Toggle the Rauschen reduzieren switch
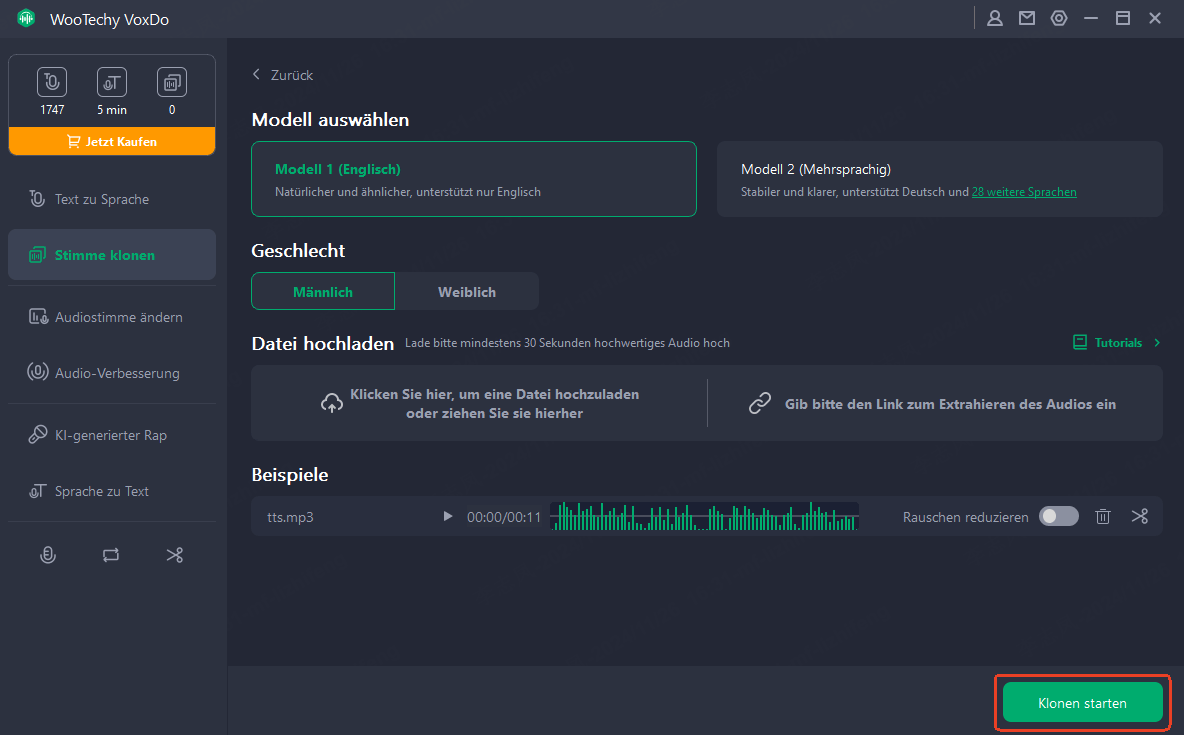Screen dimensions: 1184x735 click(x=1058, y=516)
